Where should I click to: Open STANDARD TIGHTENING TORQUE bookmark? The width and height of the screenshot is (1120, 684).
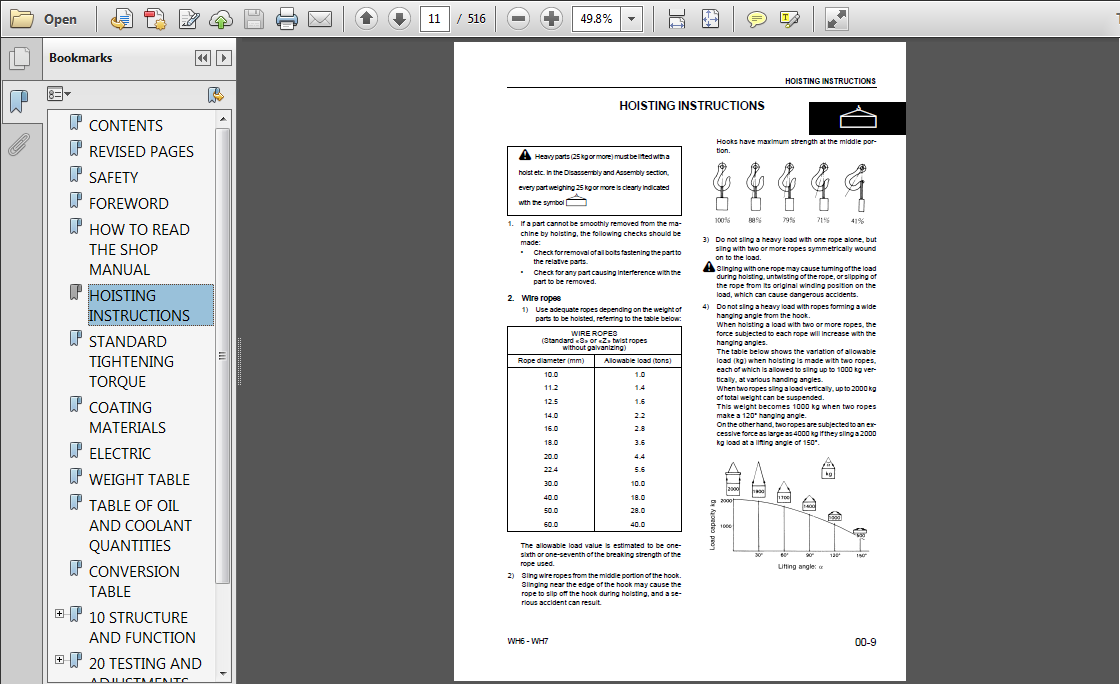point(131,361)
